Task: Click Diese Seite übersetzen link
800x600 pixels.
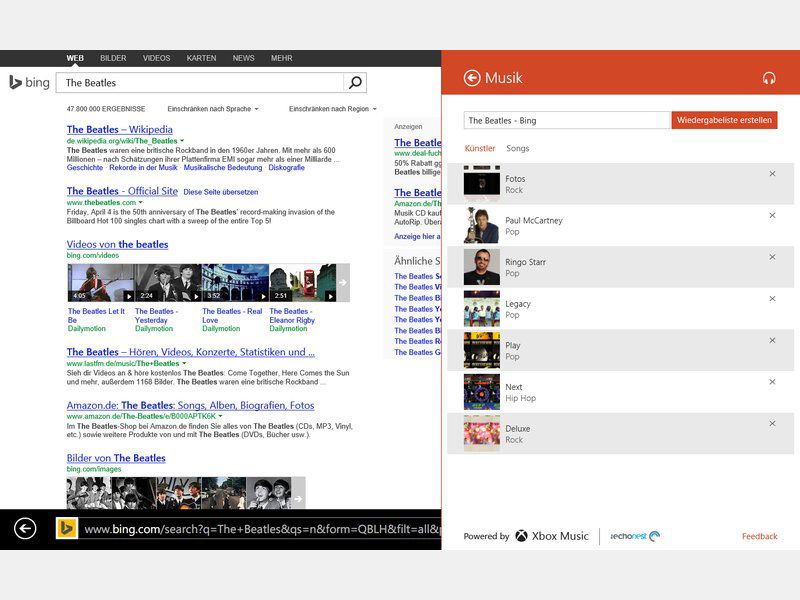Action: pyautogui.click(x=221, y=192)
